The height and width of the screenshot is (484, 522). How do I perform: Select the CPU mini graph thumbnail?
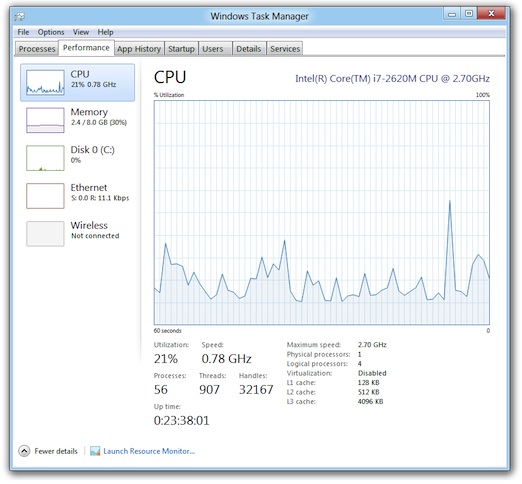45,82
